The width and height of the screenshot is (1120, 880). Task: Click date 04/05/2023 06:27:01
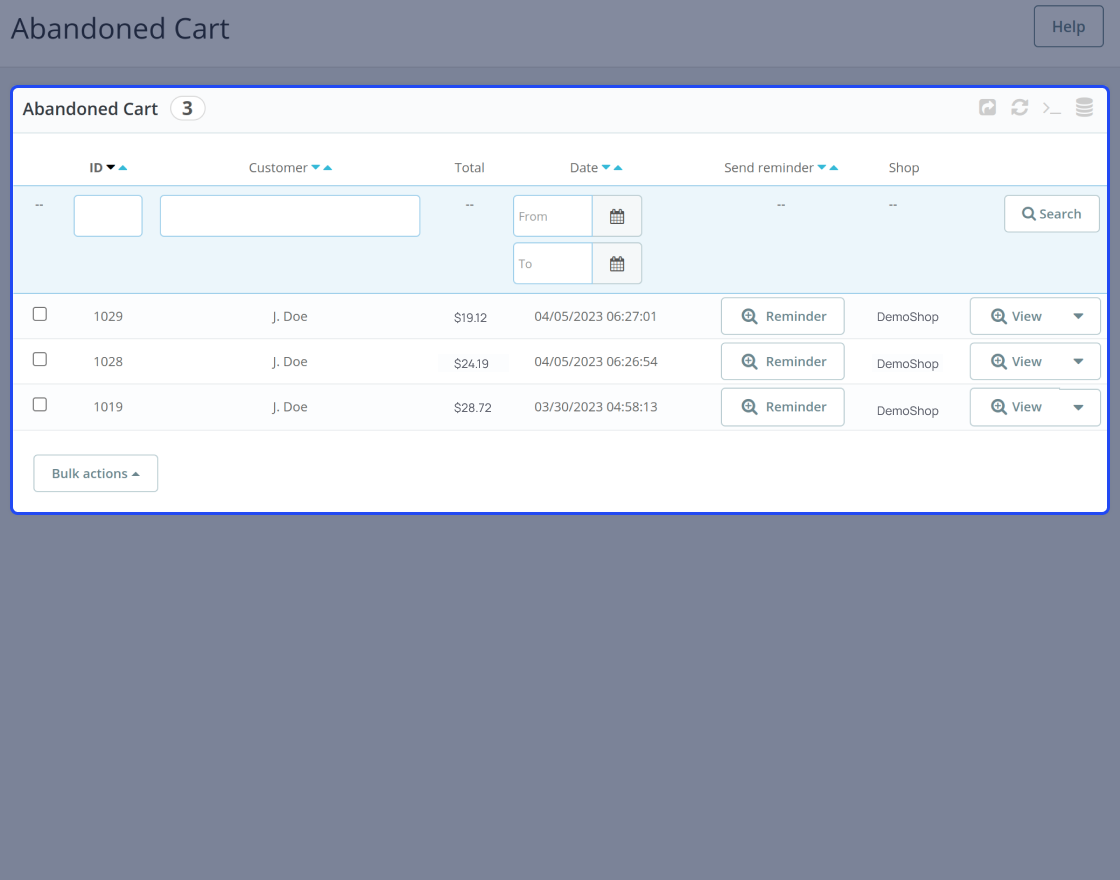595,316
